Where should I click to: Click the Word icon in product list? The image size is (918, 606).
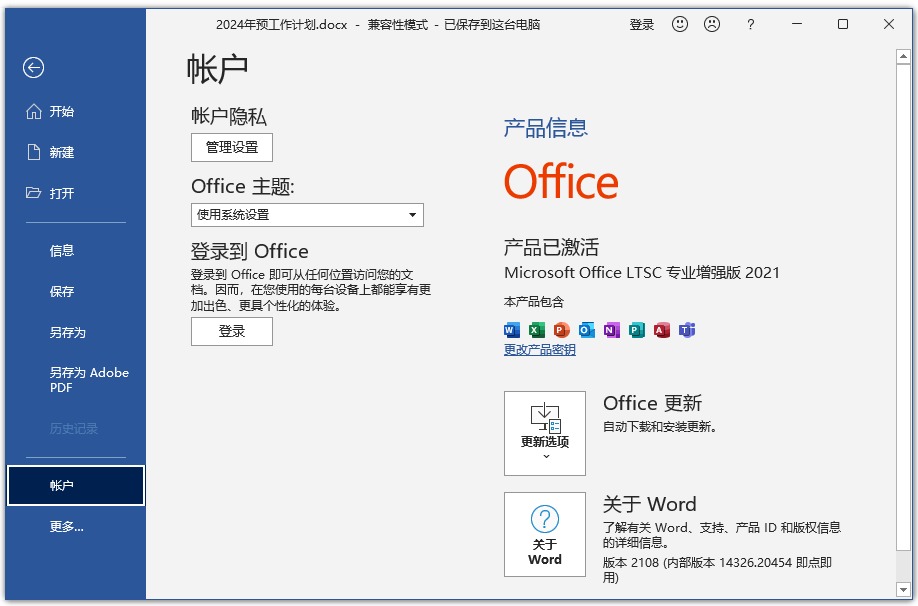tap(511, 330)
